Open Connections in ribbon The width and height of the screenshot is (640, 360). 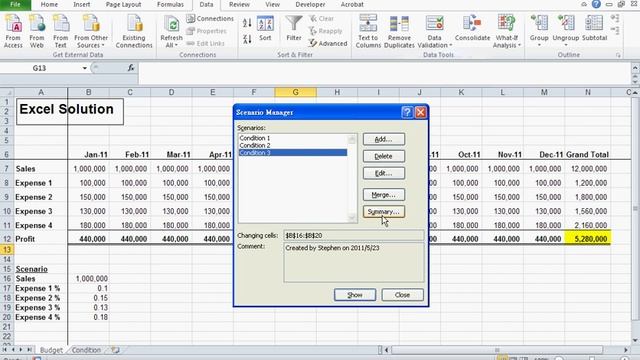(210, 18)
